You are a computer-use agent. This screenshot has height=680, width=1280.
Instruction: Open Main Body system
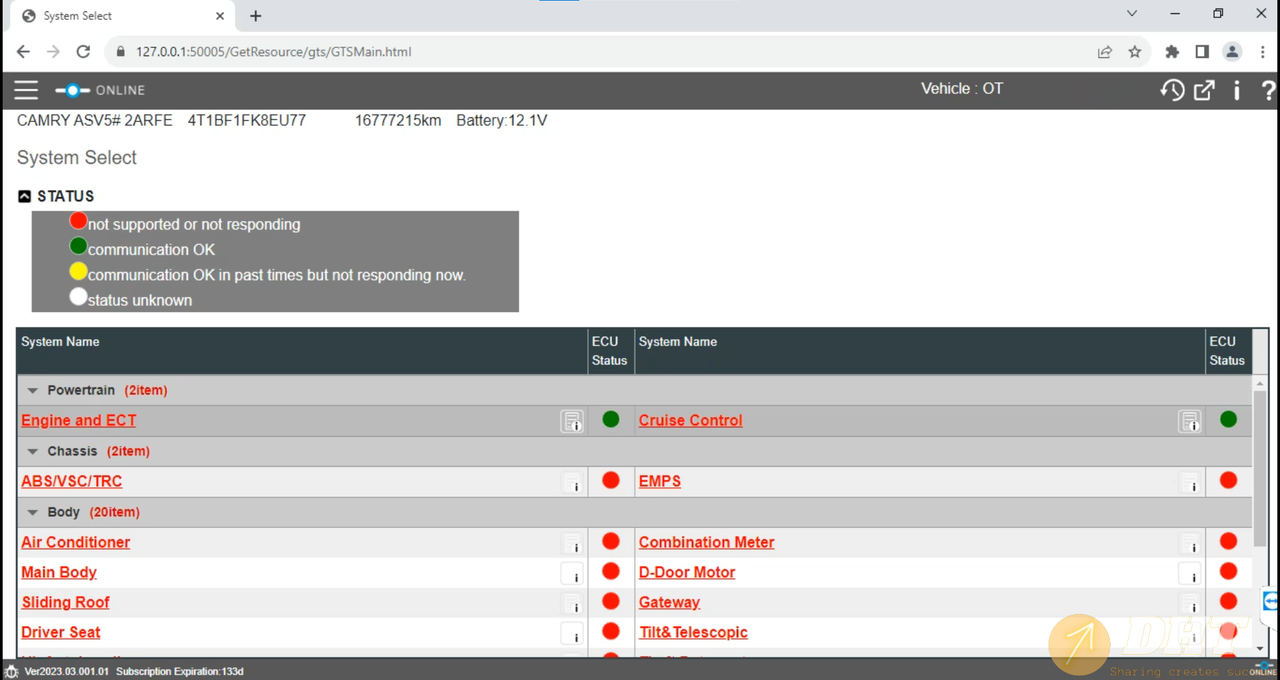click(59, 573)
